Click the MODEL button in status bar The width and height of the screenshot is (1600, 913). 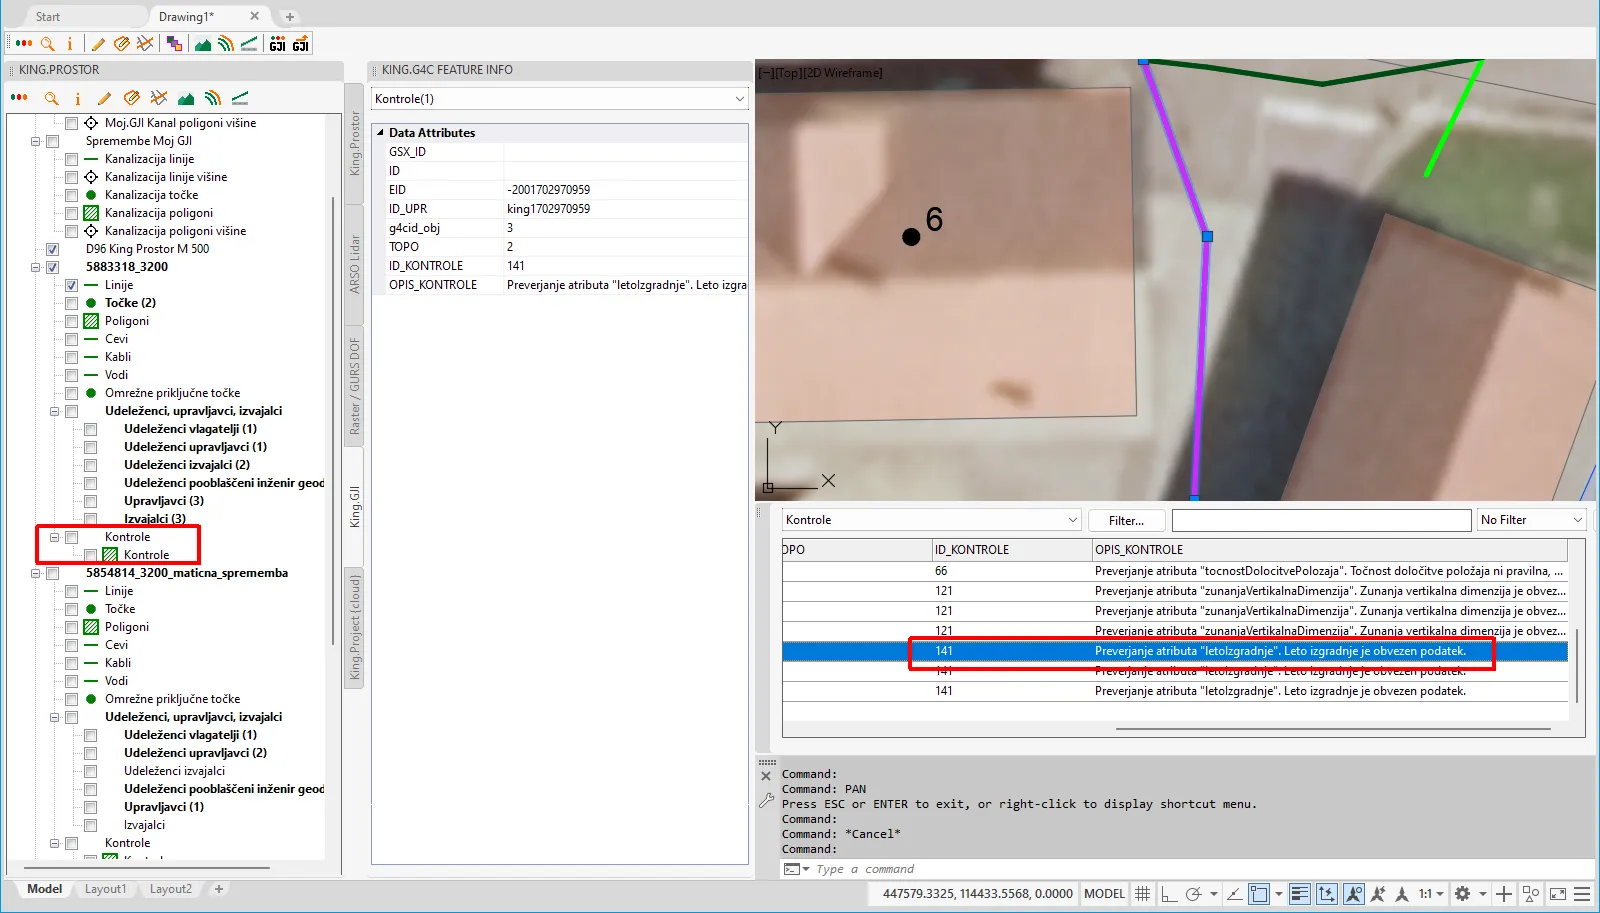(x=1104, y=894)
